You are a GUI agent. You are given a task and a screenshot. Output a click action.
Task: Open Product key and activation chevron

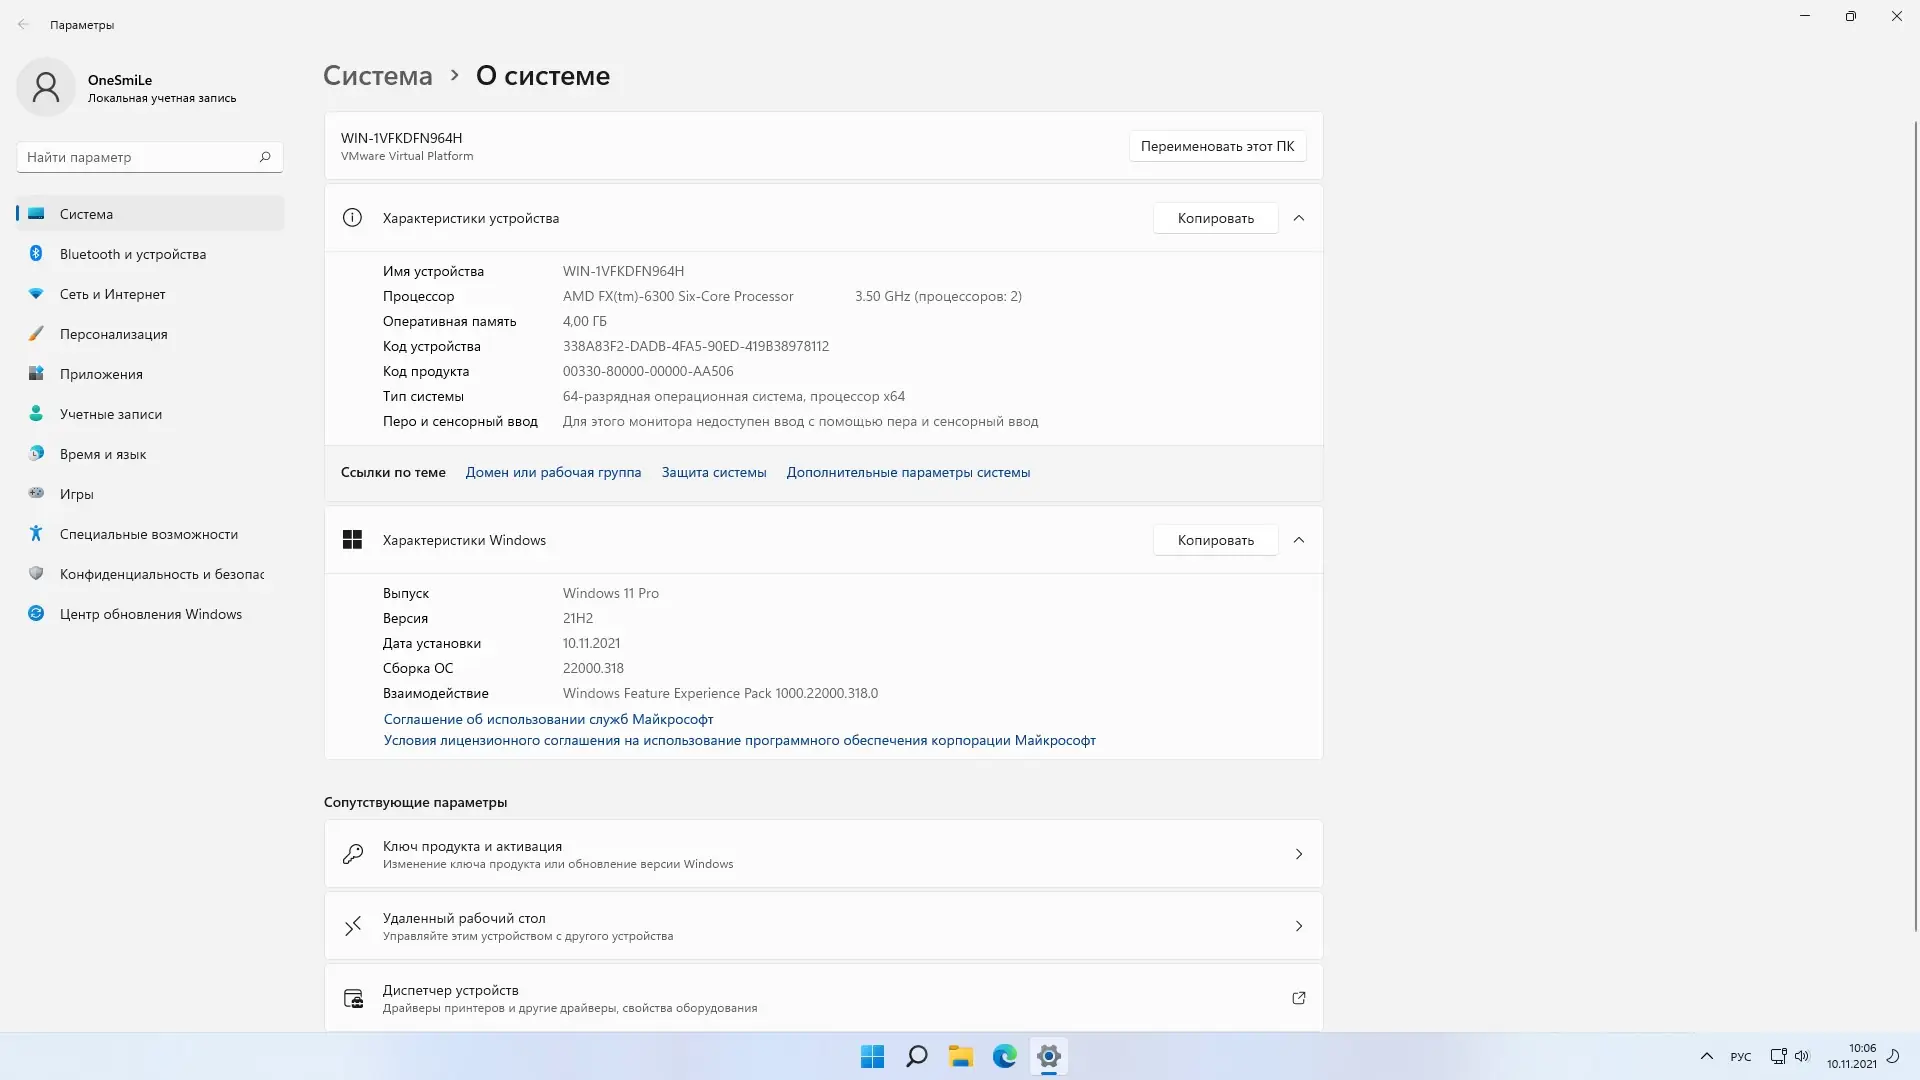coord(1298,854)
